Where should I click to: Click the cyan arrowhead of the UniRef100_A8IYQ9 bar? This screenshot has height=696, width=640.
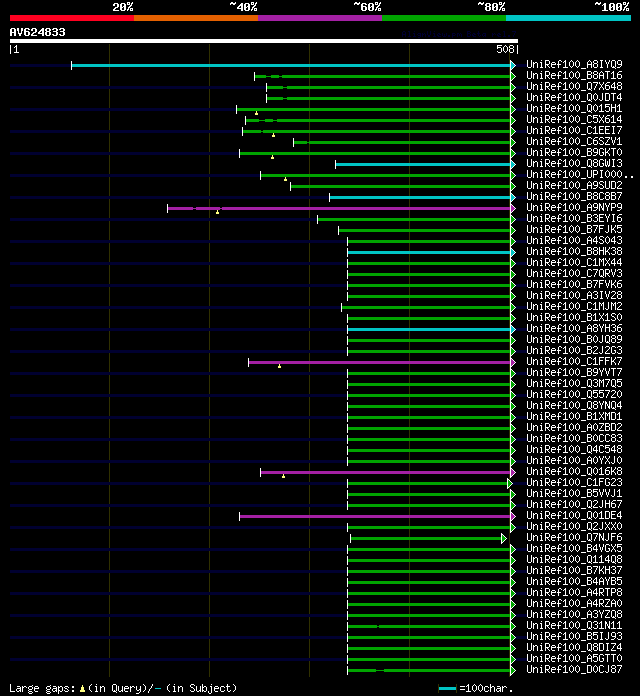pos(513,65)
